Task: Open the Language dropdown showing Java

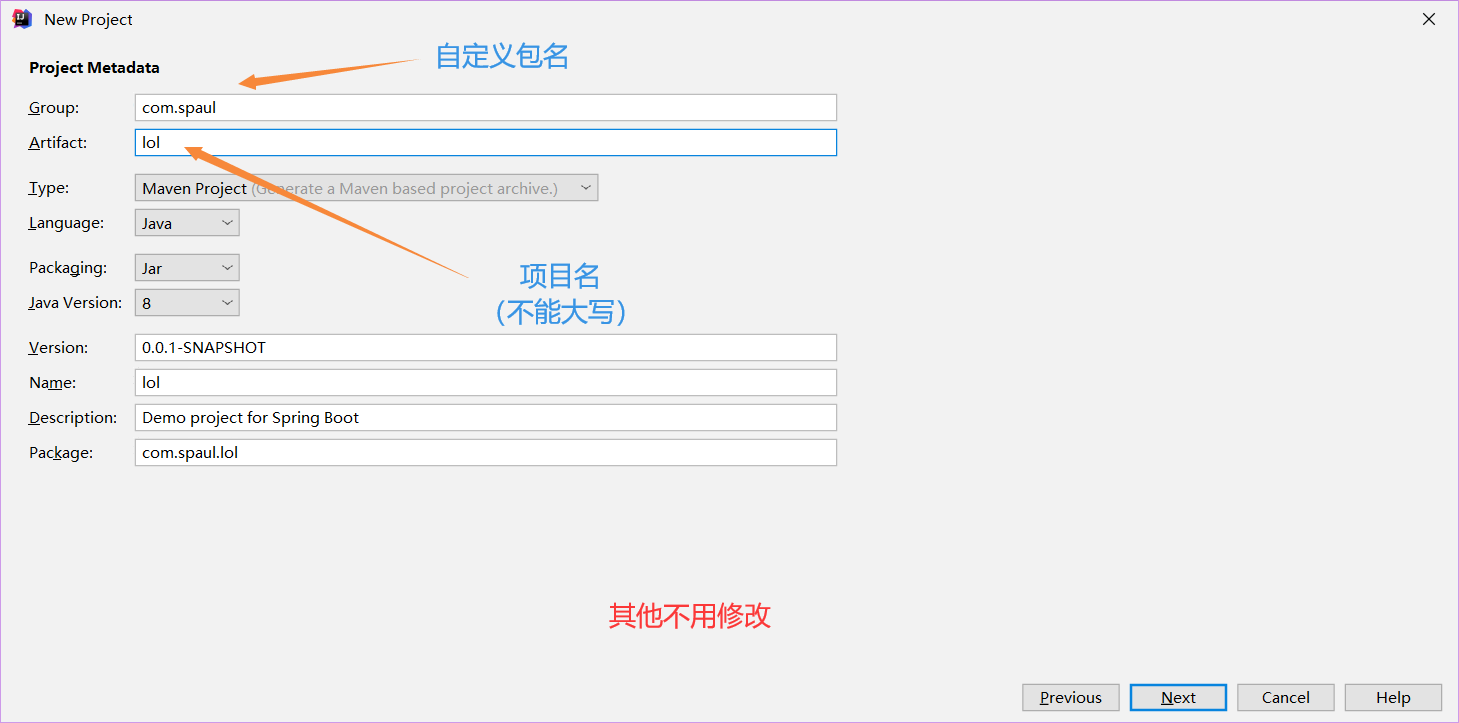Action: (187, 223)
